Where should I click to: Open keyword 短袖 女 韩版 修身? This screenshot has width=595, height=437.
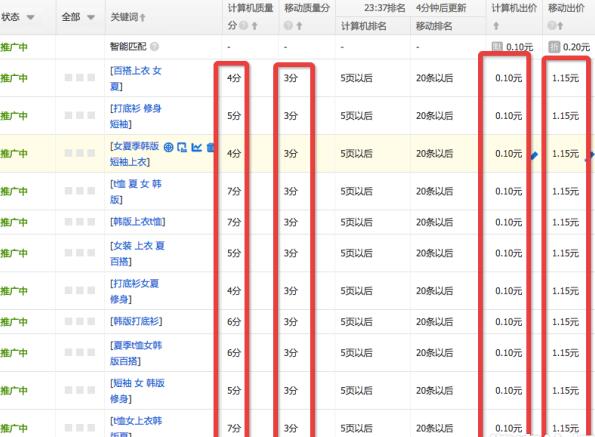tap(137, 391)
